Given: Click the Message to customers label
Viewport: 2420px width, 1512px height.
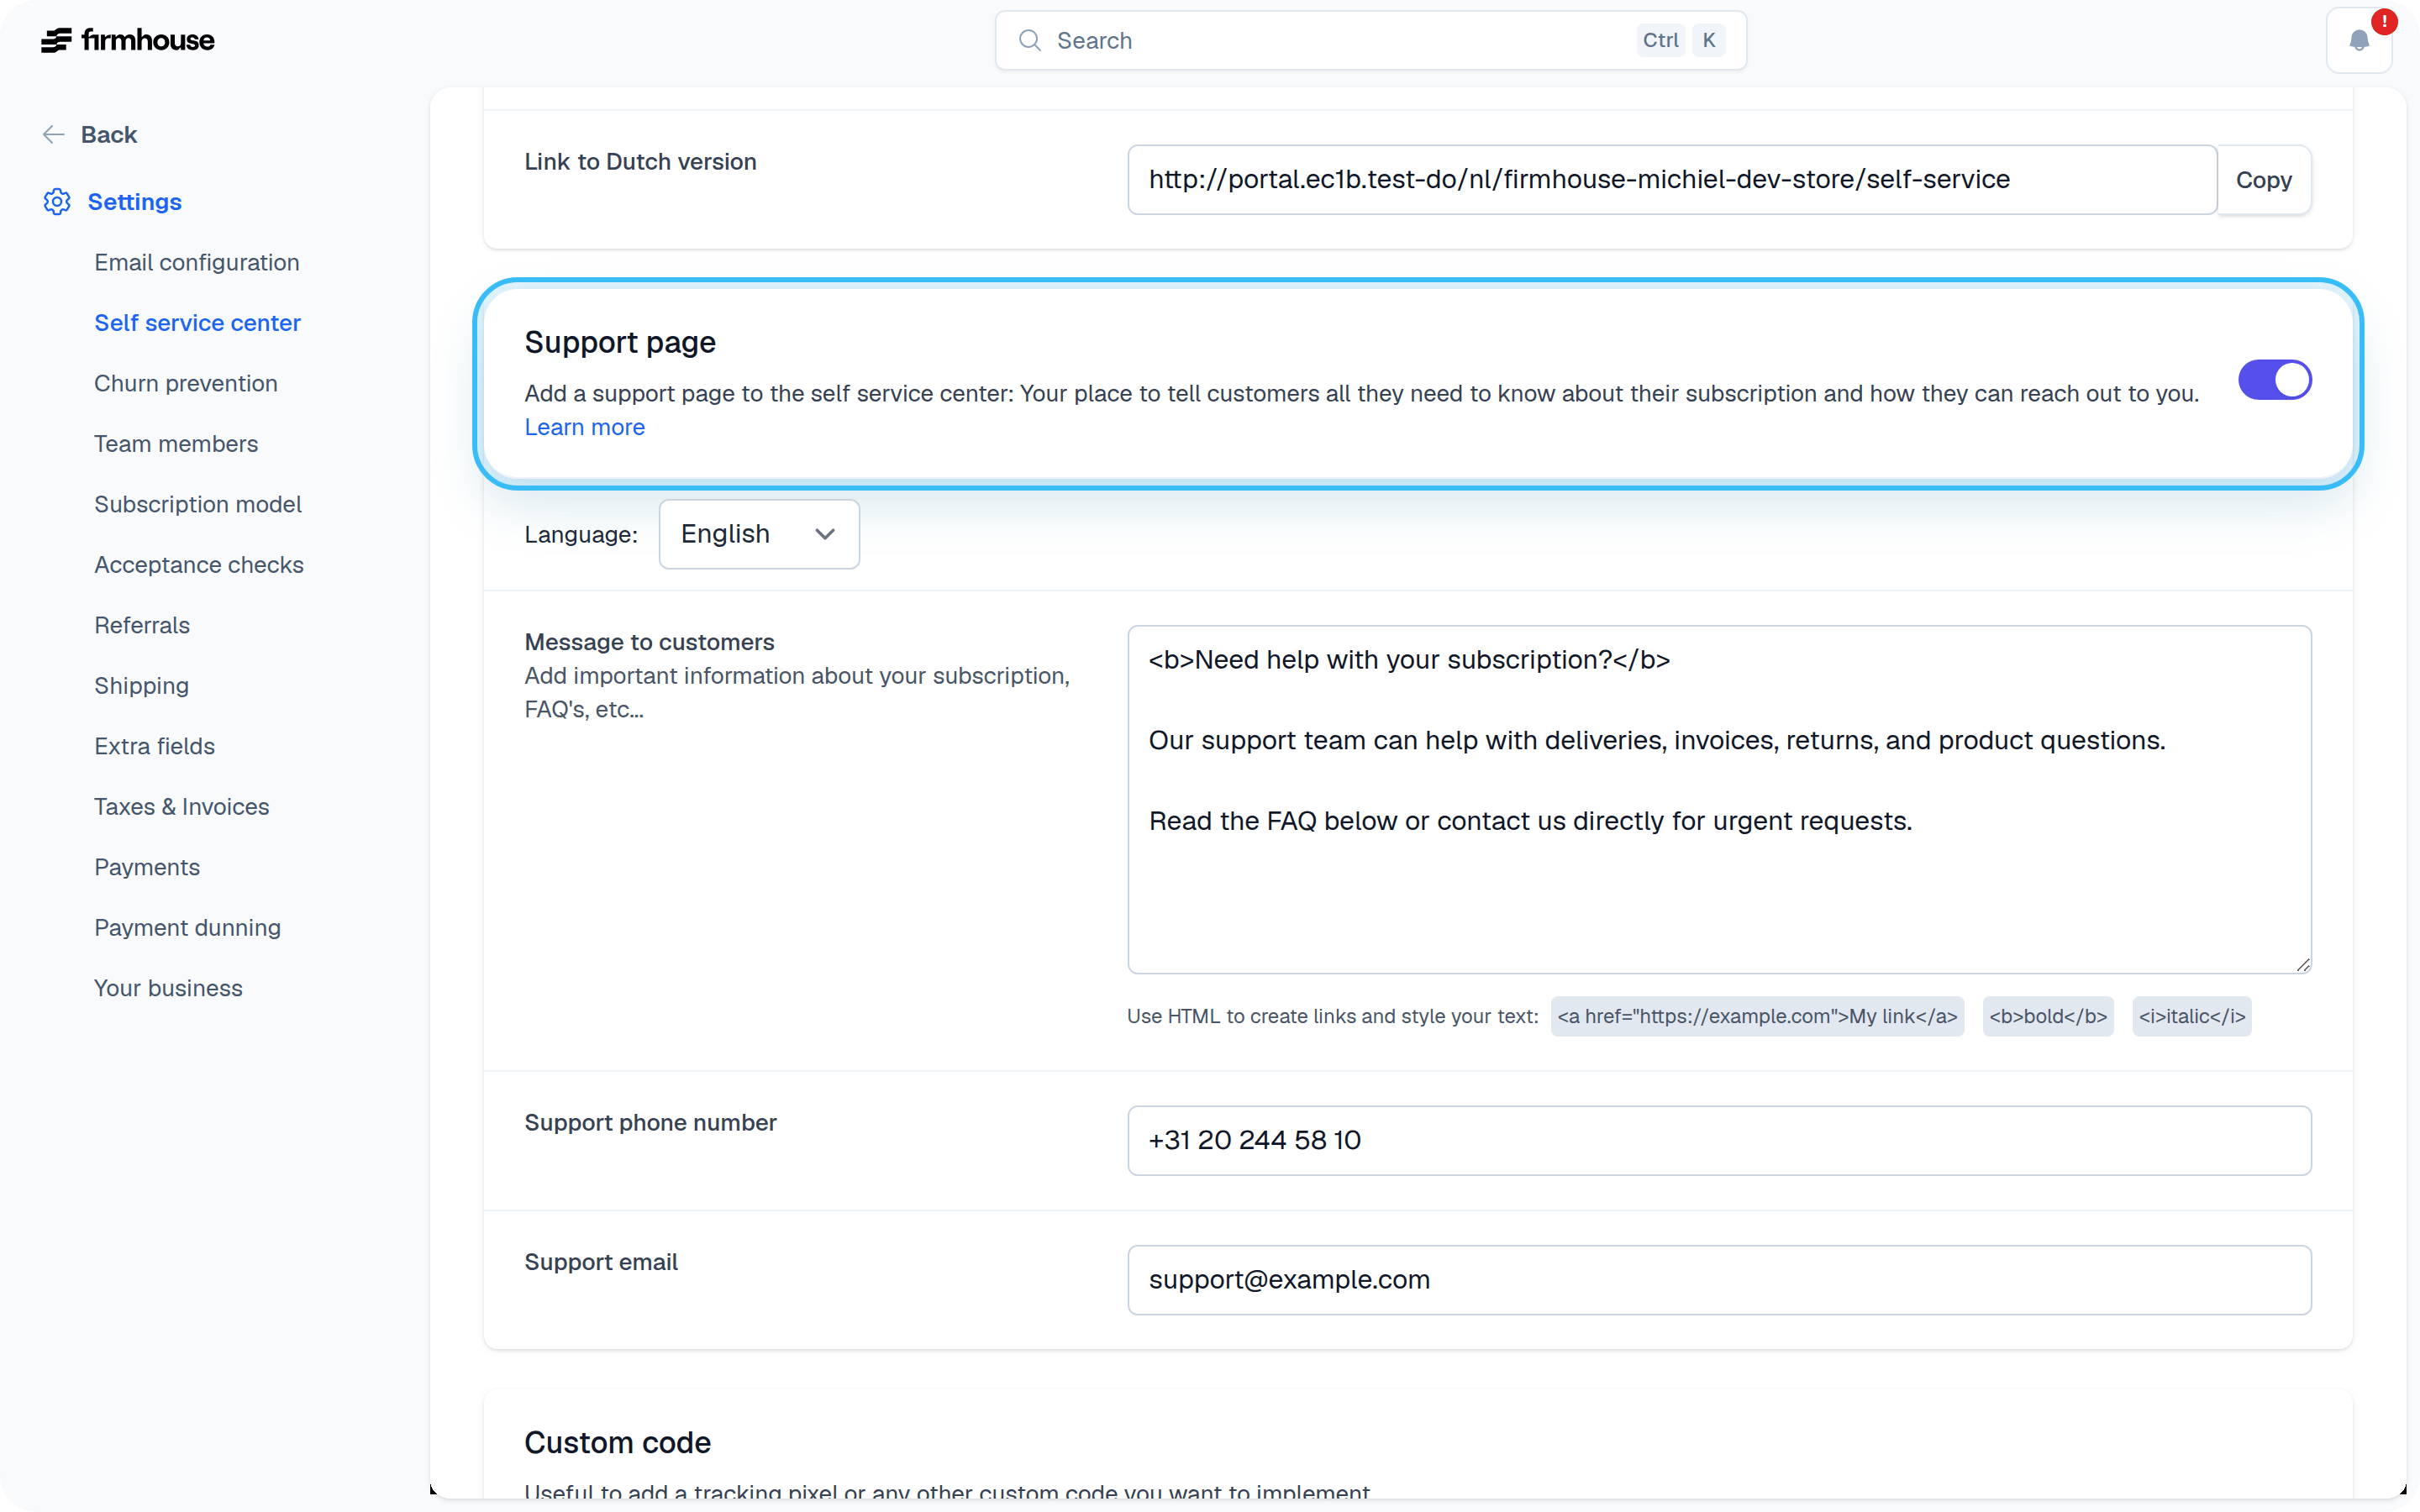Looking at the screenshot, I should pyautogui.click(x=649, y=642).
